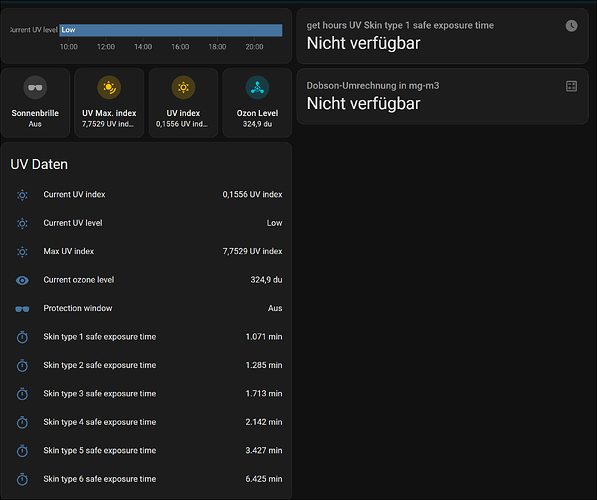
Task: Click the 'get hours UV Skin type 1 safe exposure time' title
Action: [x=400, y=26]
